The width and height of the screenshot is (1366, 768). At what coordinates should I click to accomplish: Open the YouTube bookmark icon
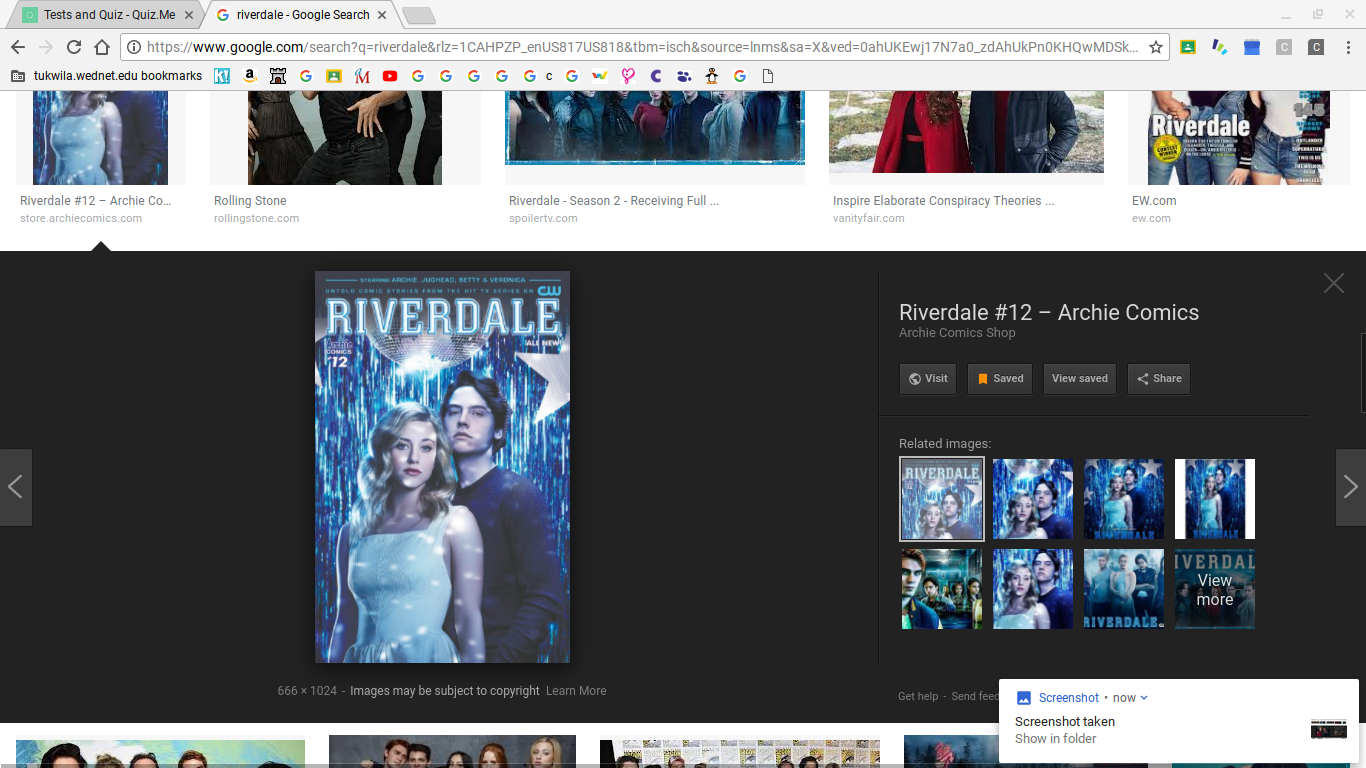click(390, 76)
